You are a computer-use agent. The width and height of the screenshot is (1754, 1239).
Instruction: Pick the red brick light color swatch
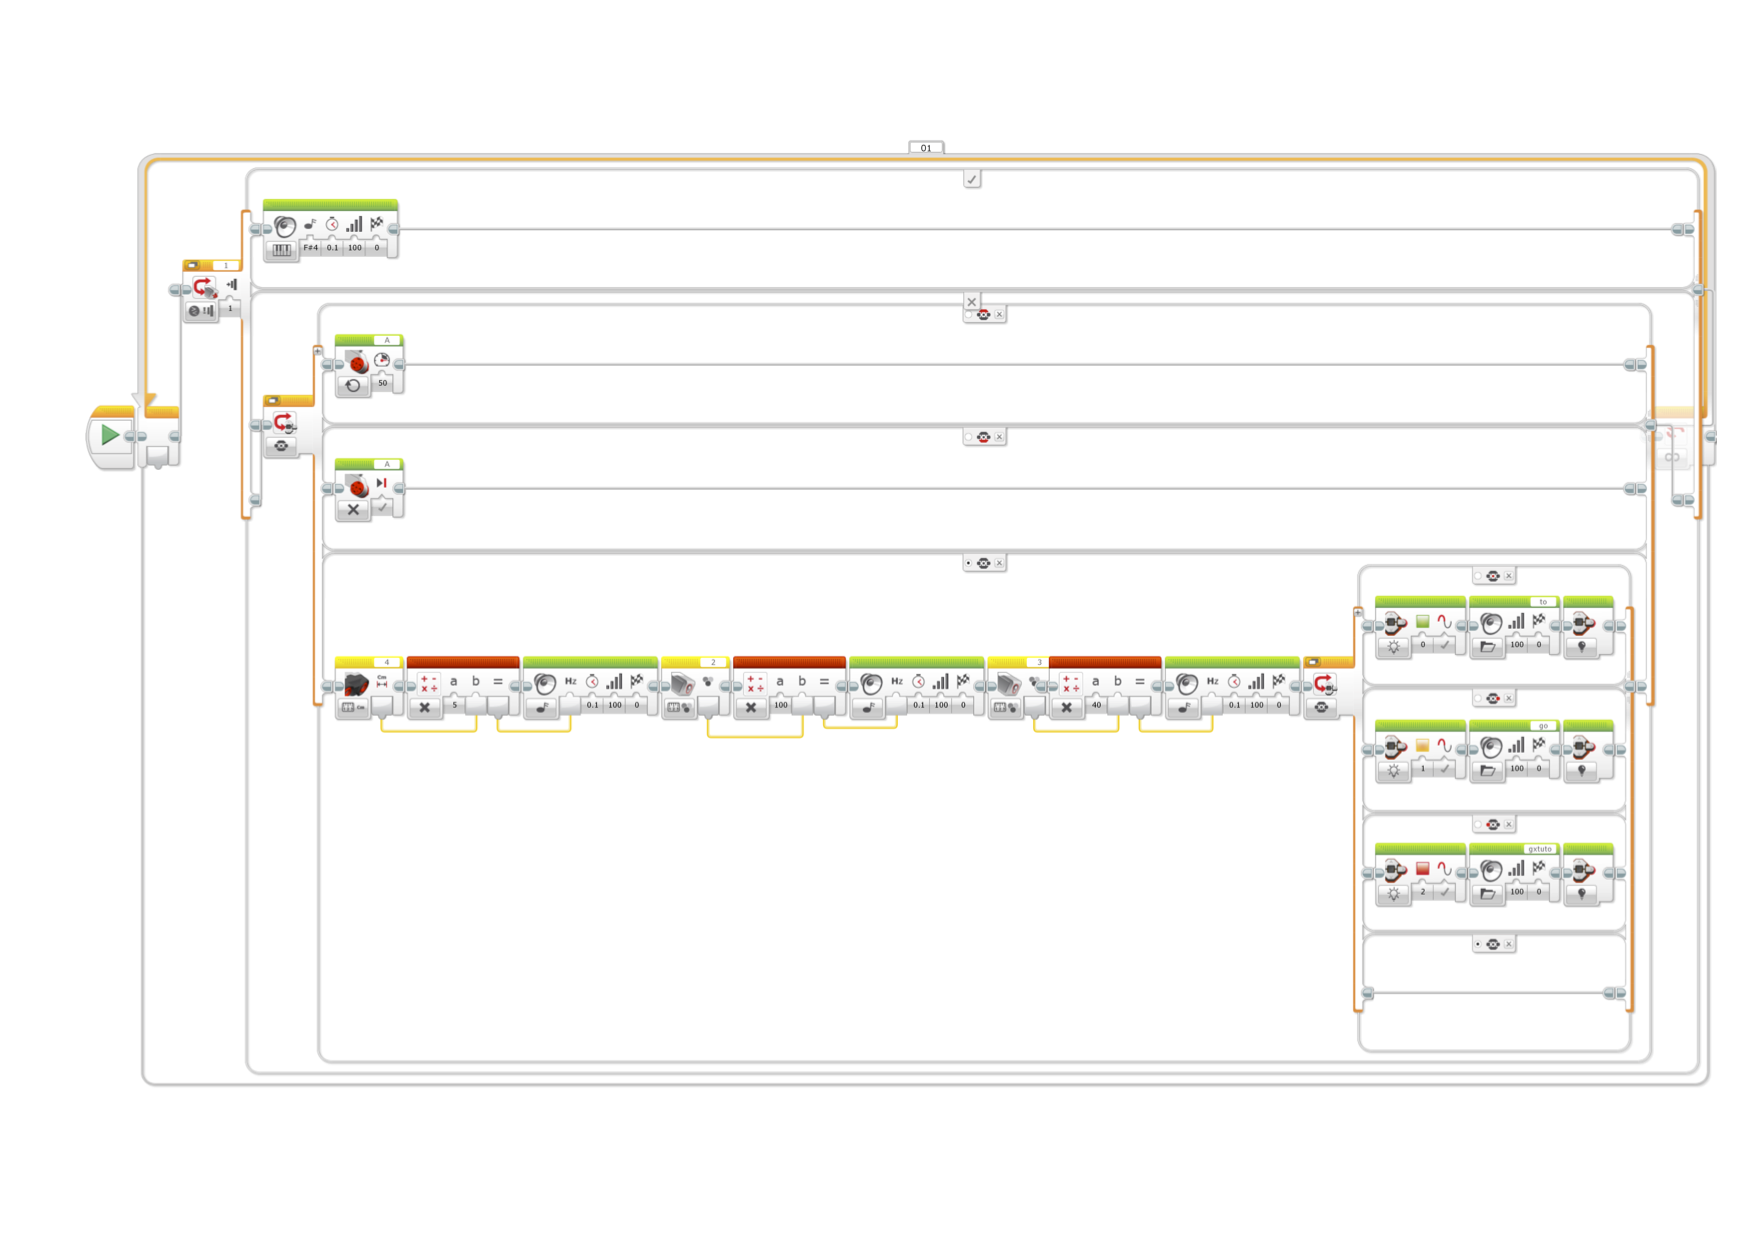[1423, 869]
